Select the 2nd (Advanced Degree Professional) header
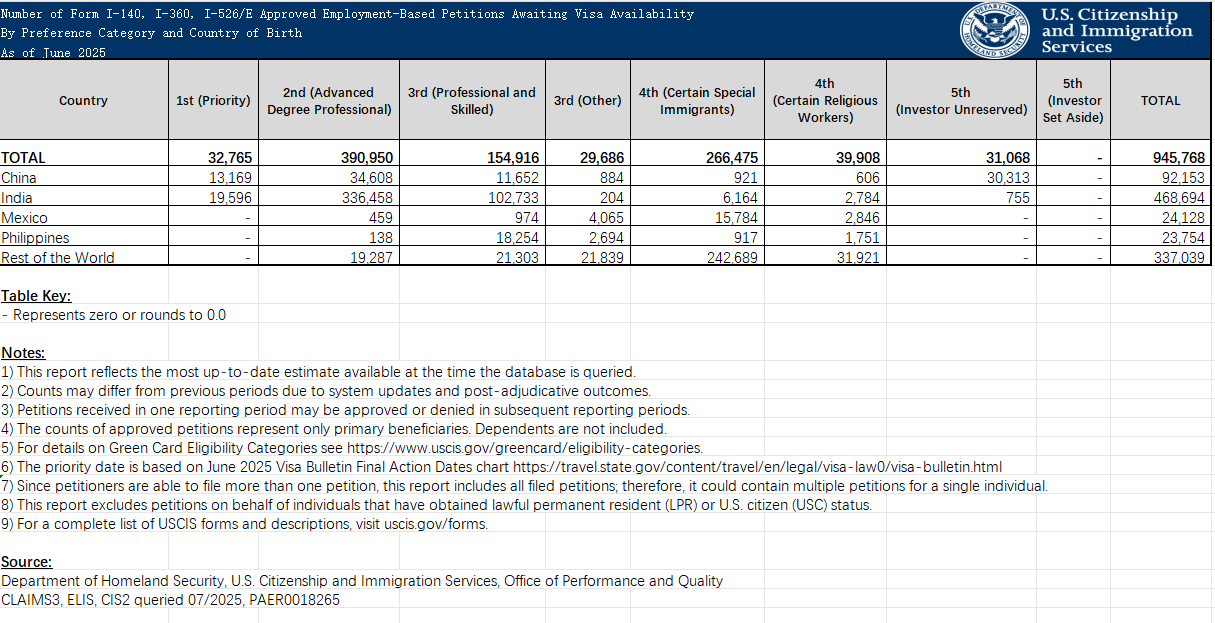Image resolution: width=1215 pixels, height=623 pixels. click(x=329, y=100)
